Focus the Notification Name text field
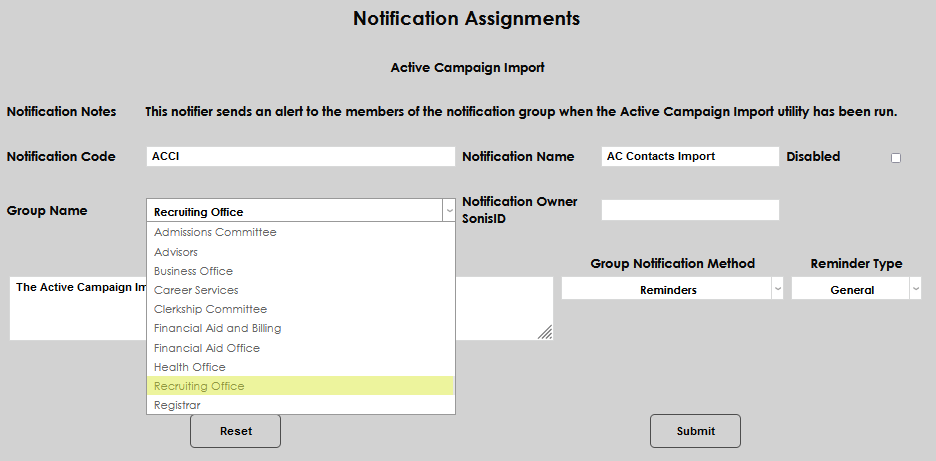Screen dimensions: 936x461 (x=690, y=156)
